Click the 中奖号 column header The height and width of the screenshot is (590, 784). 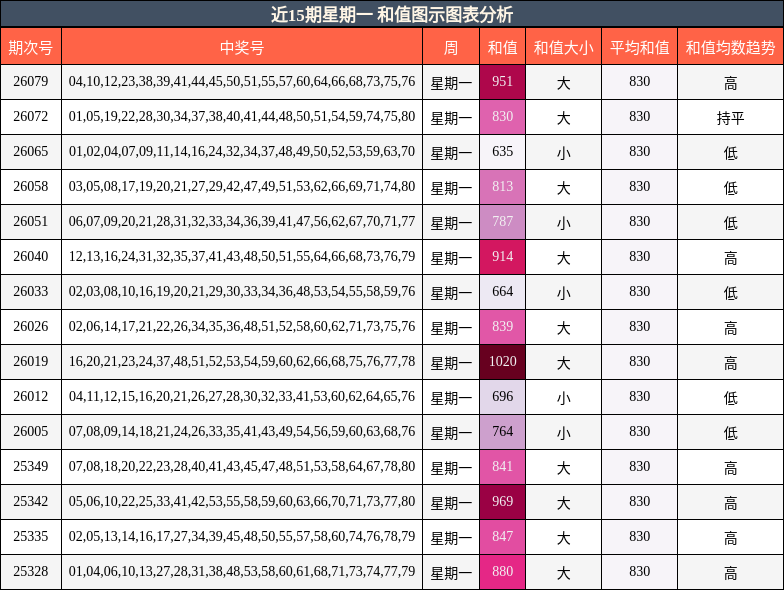point(242,47)
